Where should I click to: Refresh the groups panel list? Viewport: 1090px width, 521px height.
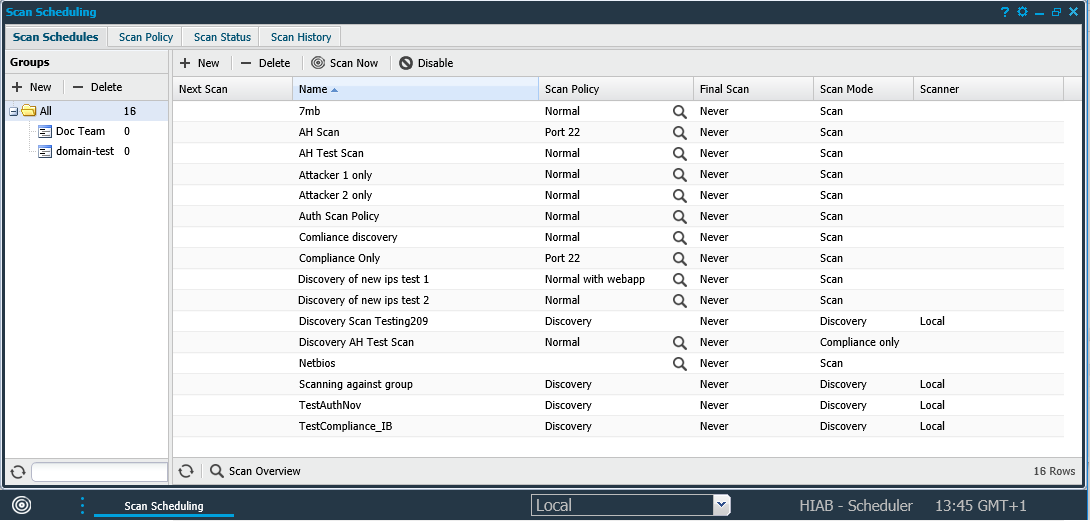tap(17, 472)
